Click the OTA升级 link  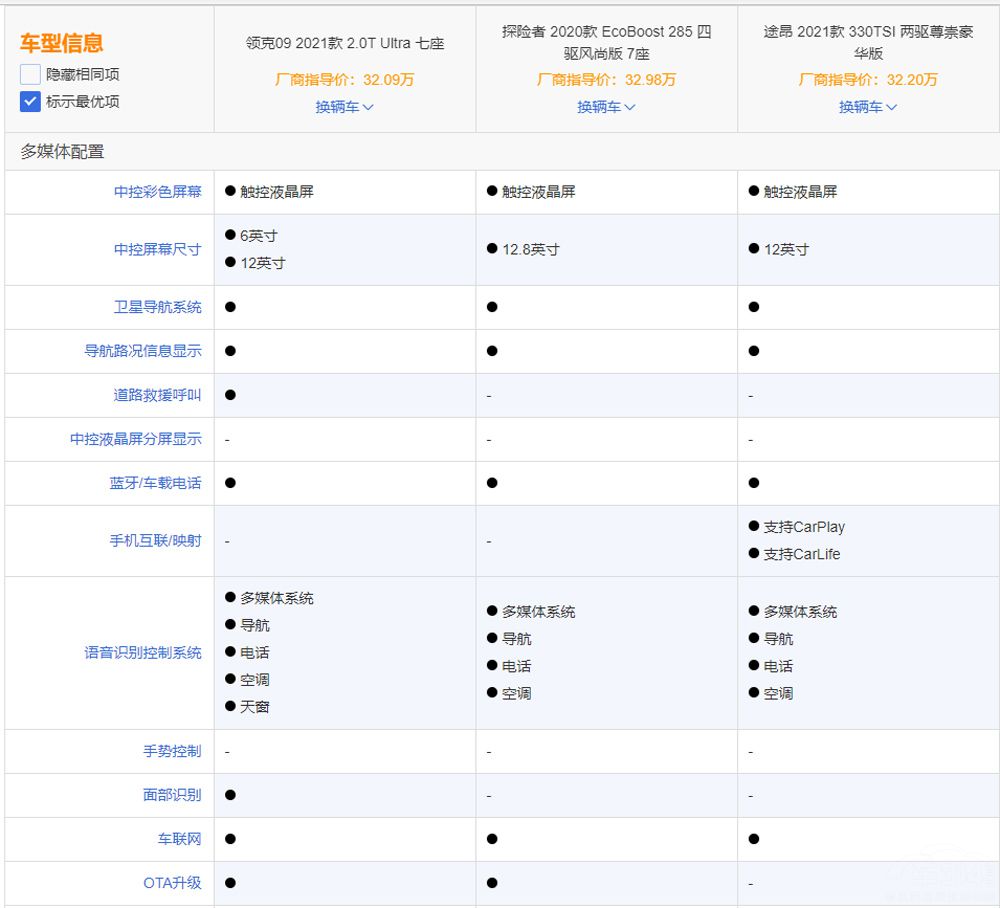(x=172, y=883)
